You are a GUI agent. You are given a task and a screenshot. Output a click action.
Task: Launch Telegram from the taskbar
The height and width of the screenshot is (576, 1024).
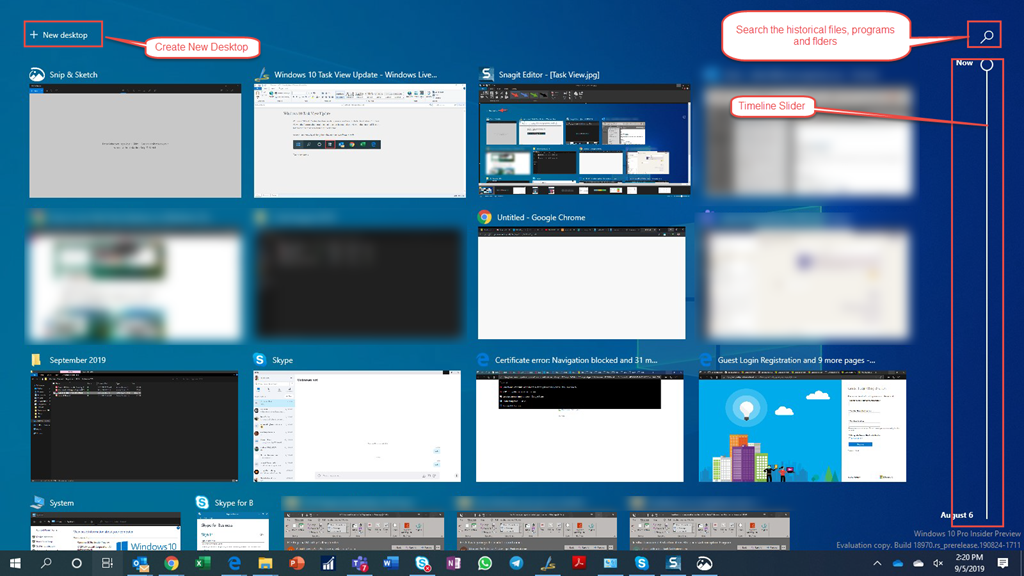(515, 562)
